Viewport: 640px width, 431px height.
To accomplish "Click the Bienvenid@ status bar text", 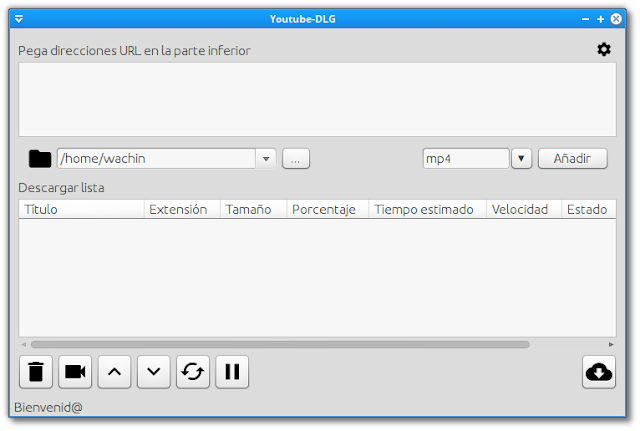I will tap(48, 407).
